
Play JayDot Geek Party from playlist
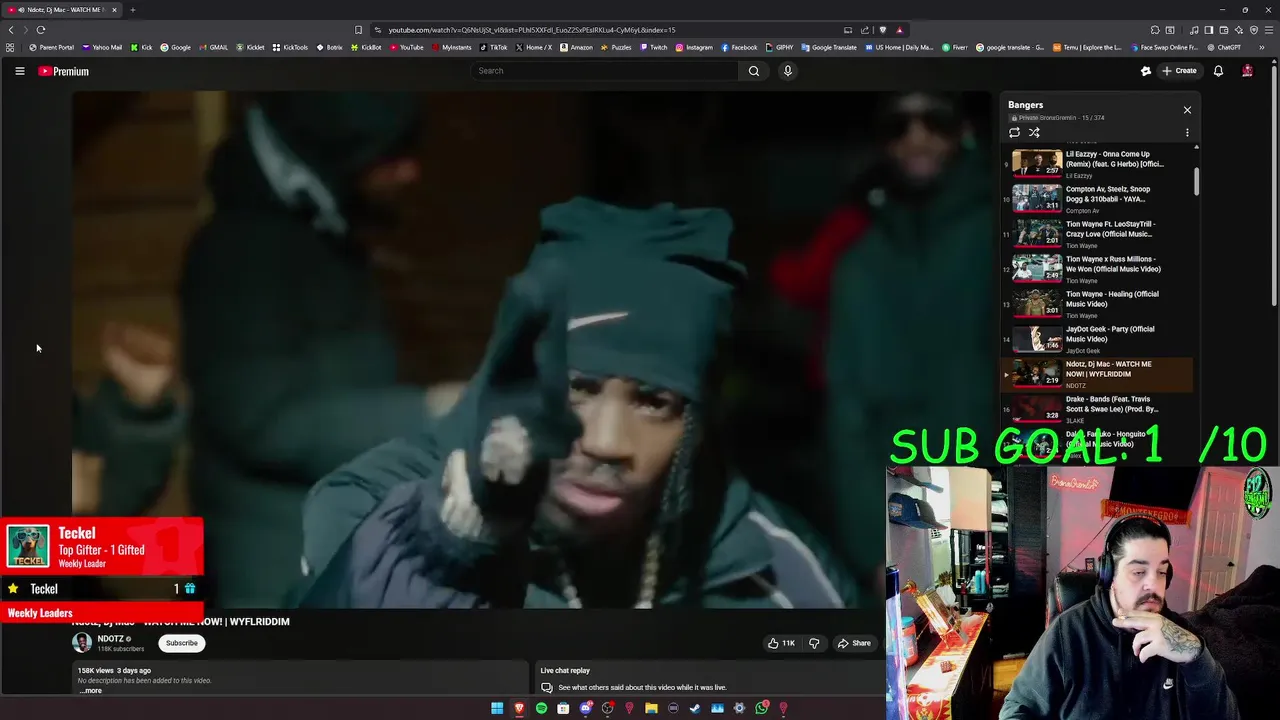pyautogui.click(x=1097, y=338)
